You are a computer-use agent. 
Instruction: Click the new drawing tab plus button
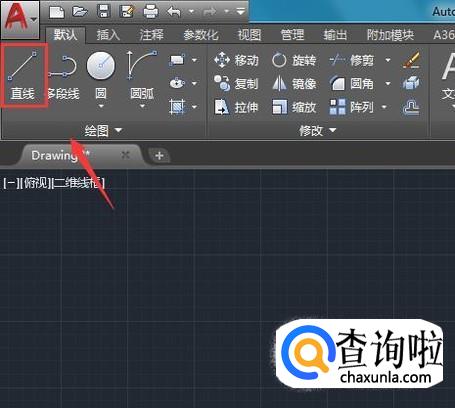(159, 155)
